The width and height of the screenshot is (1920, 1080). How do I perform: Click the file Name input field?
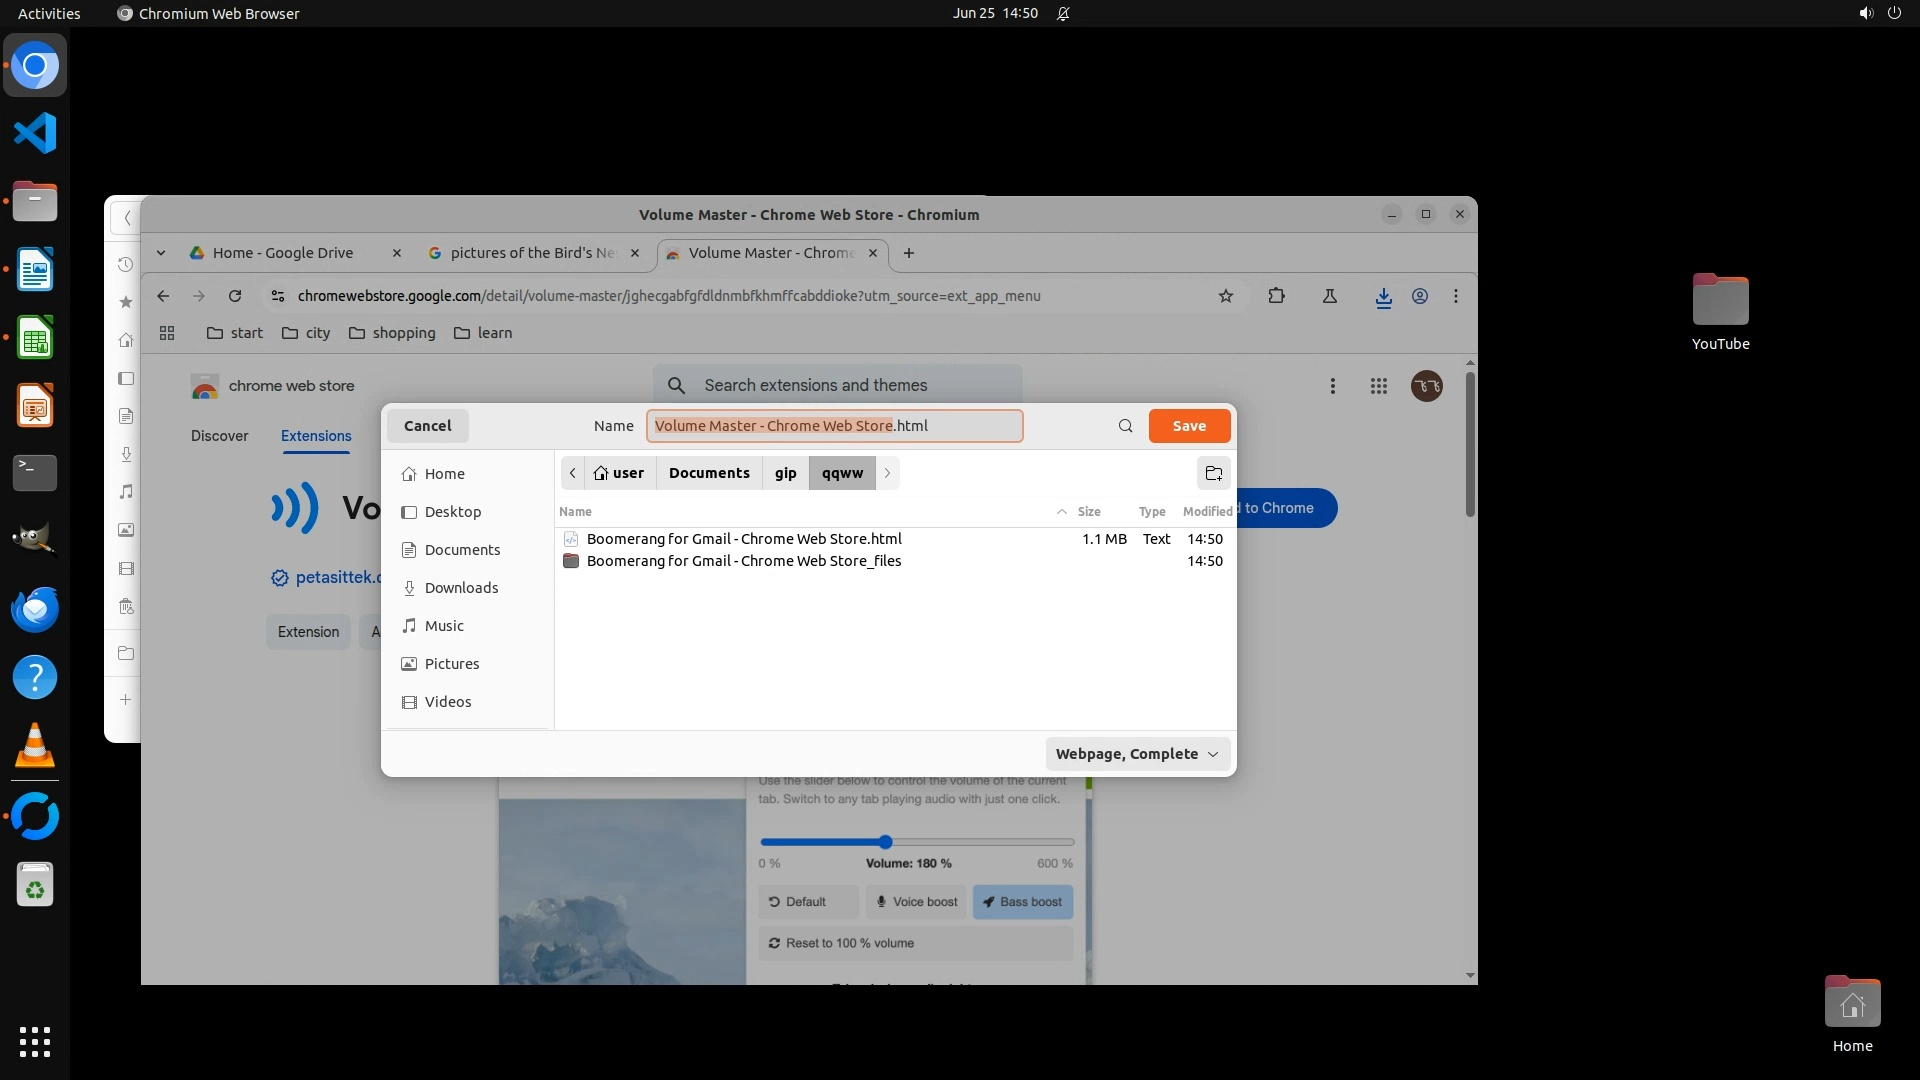click(833, 426)
